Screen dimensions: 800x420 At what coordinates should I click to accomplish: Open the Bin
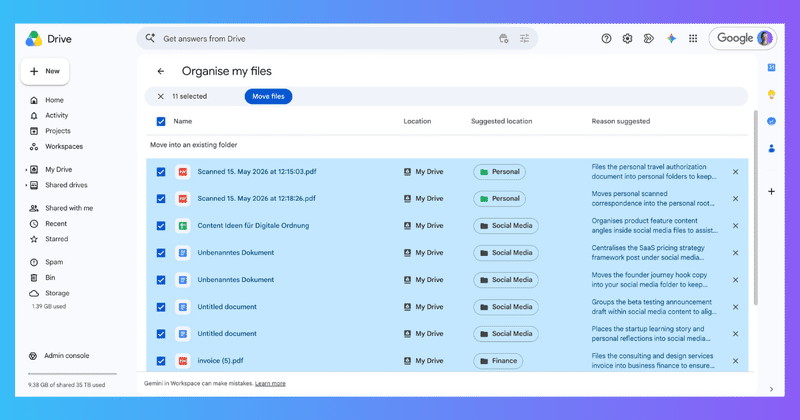click(50, 278)
